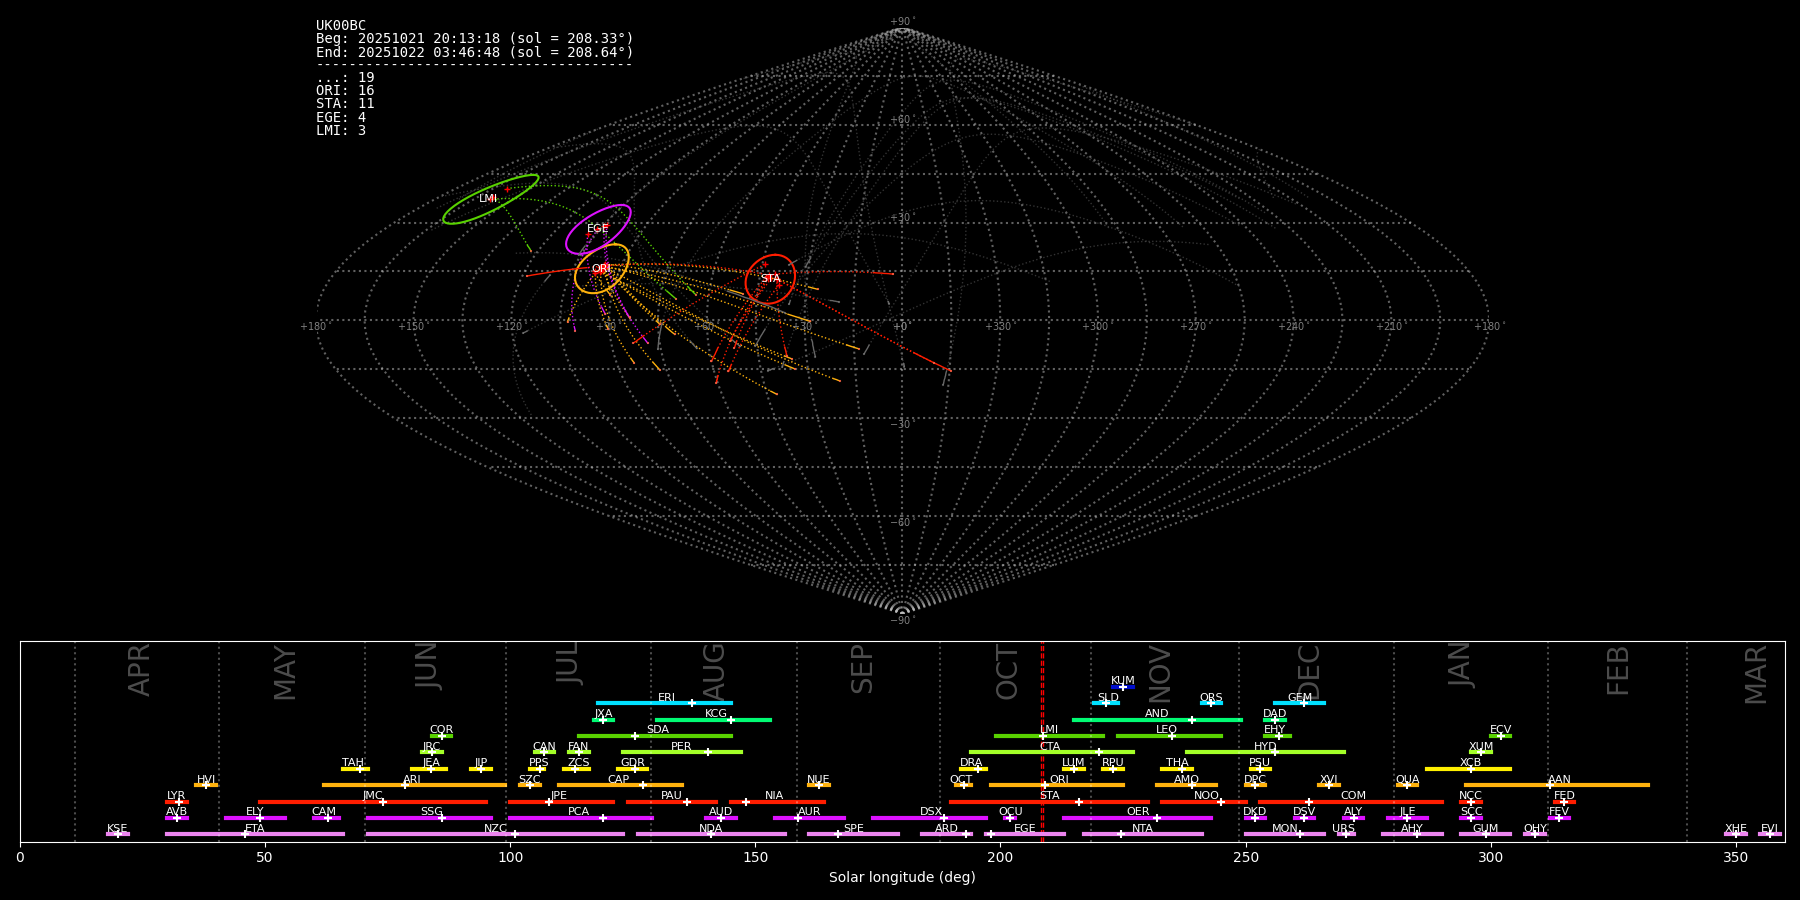Click the QUA shower marker

[1407, 785]
